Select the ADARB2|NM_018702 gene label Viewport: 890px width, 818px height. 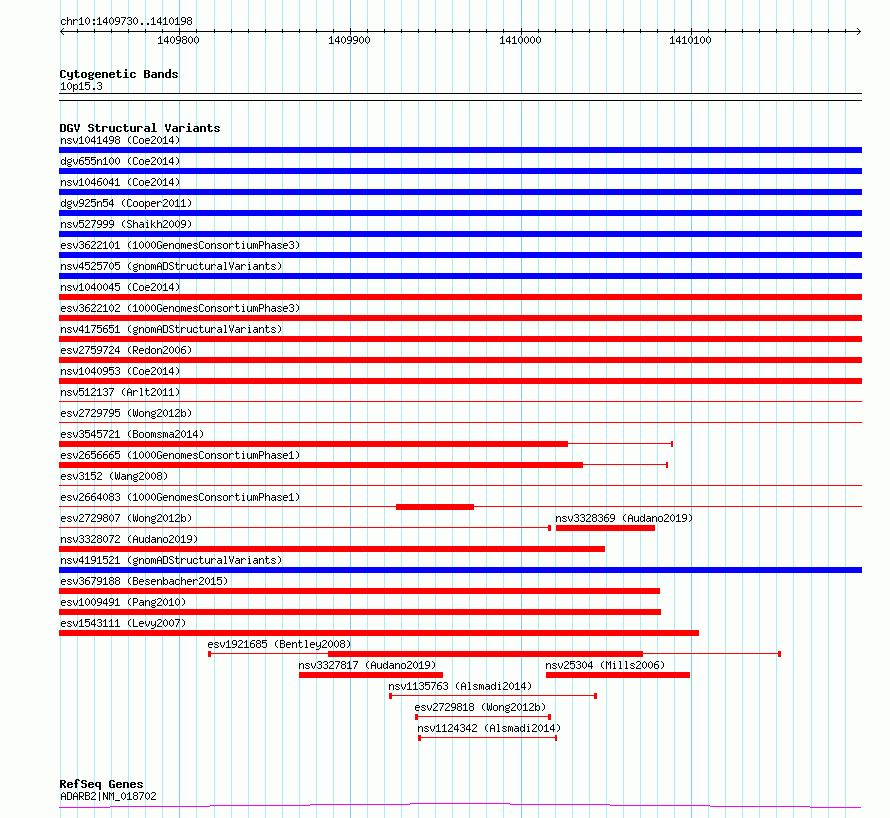point(108,796)
